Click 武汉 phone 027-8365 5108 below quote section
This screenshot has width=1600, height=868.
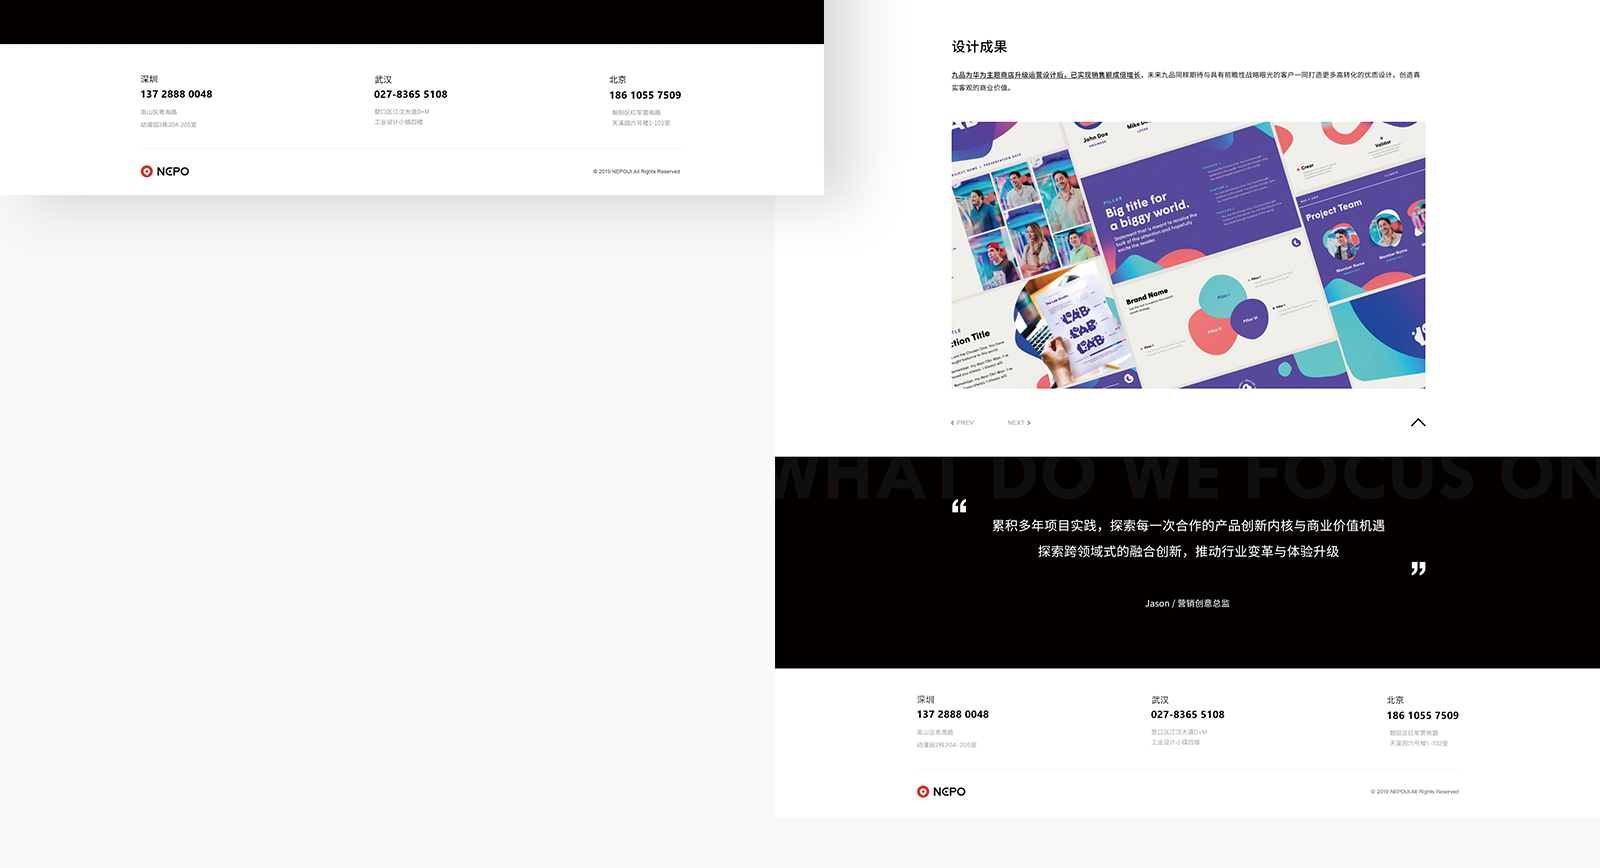pyautogui.click(x=1187, y=714)
